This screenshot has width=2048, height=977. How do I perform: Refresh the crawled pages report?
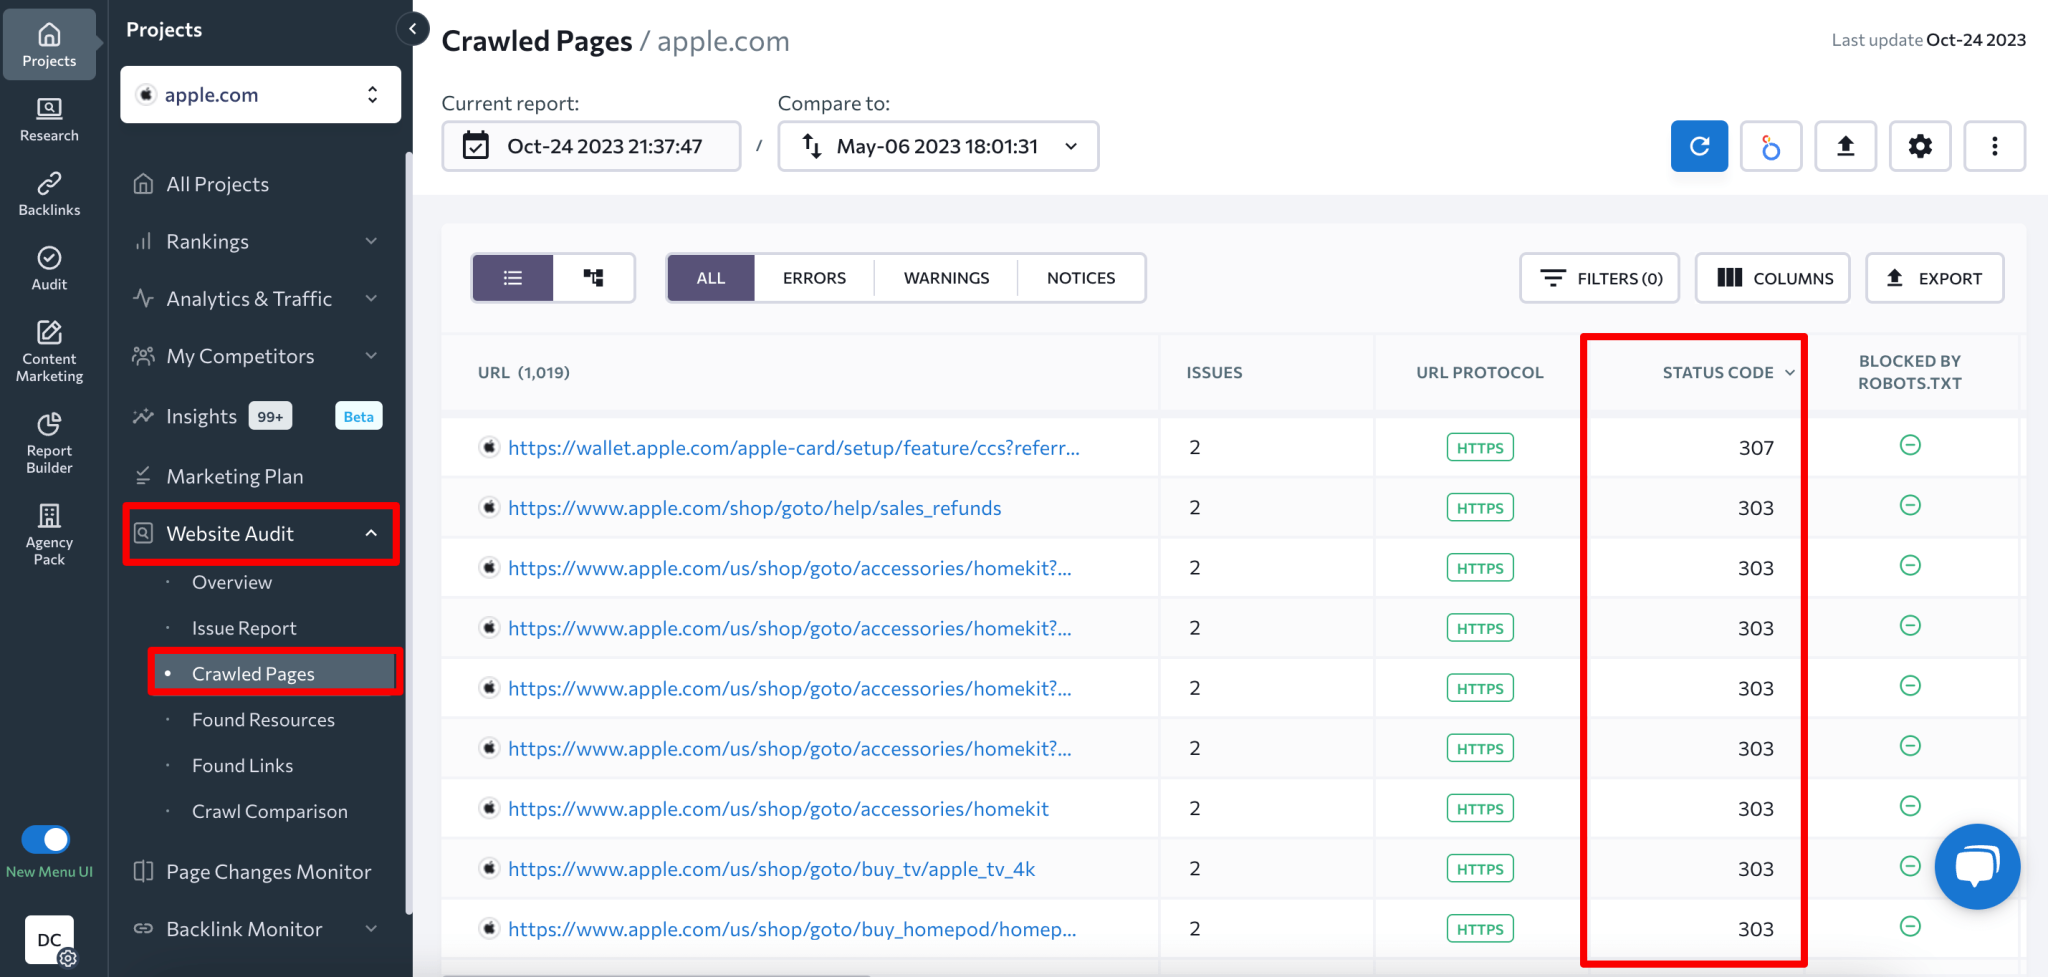1698,146
